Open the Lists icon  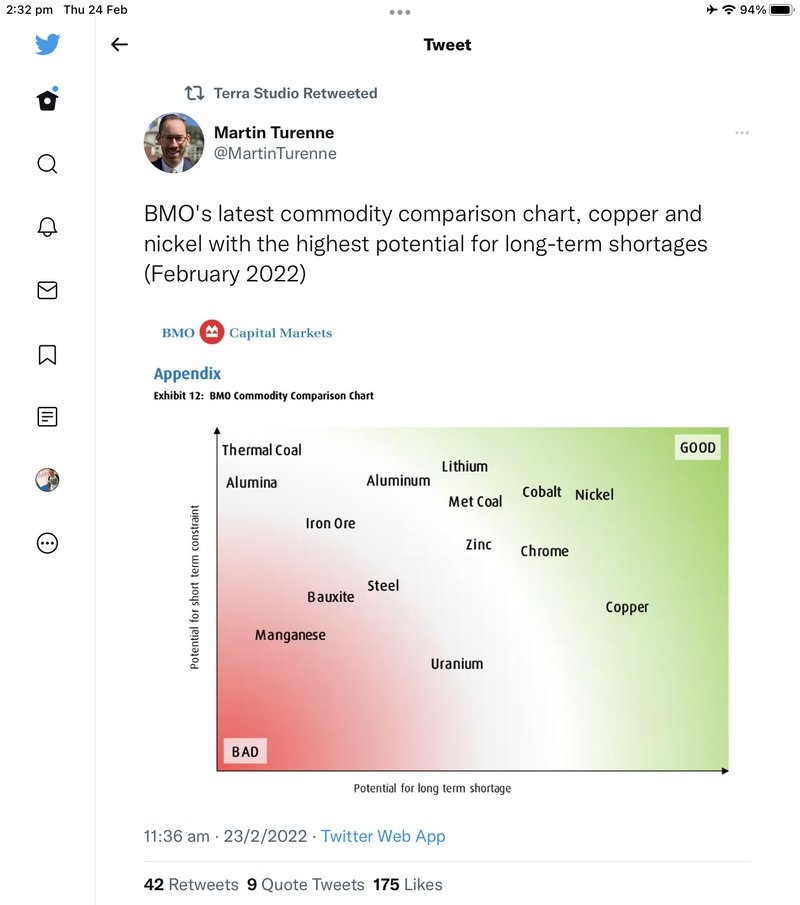point(47,417)
